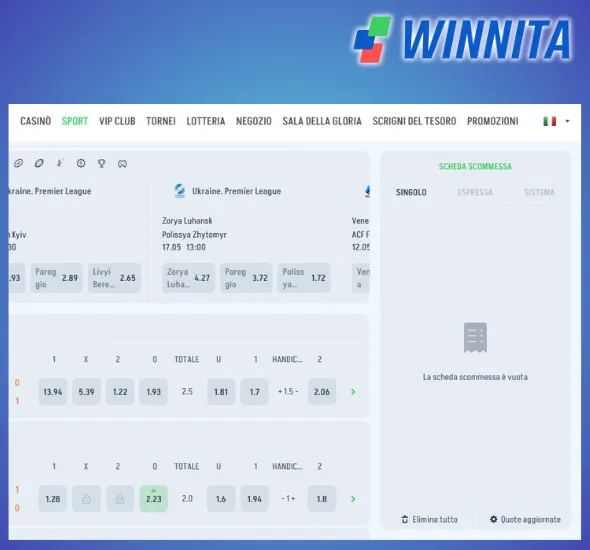Select handicap 1 odds 1.94
The width and height of the screenshot is (590, 550).
click(254, 499)
